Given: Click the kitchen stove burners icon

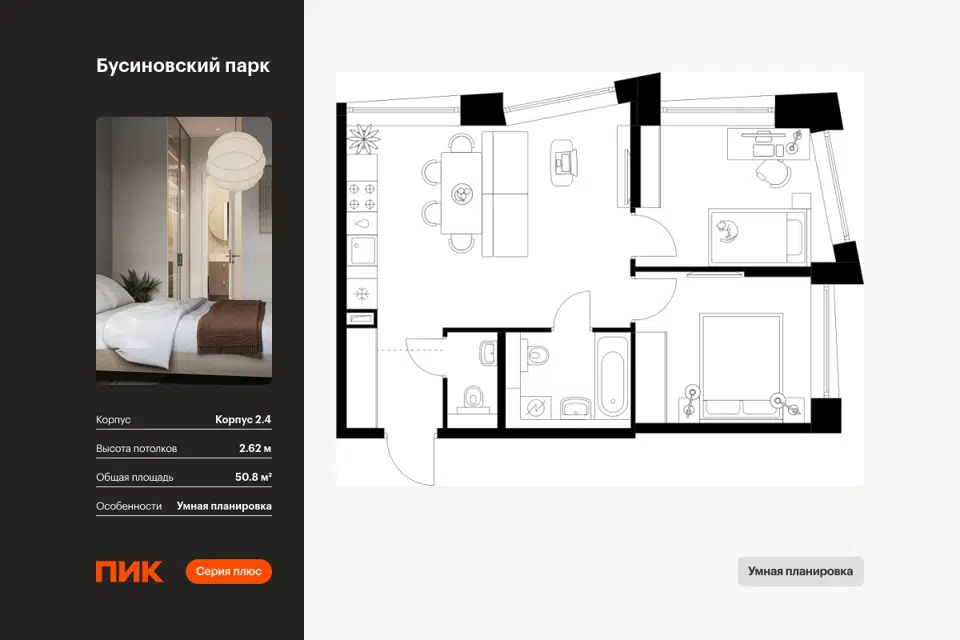Looking at the screenshot, I should pos(362,197).
